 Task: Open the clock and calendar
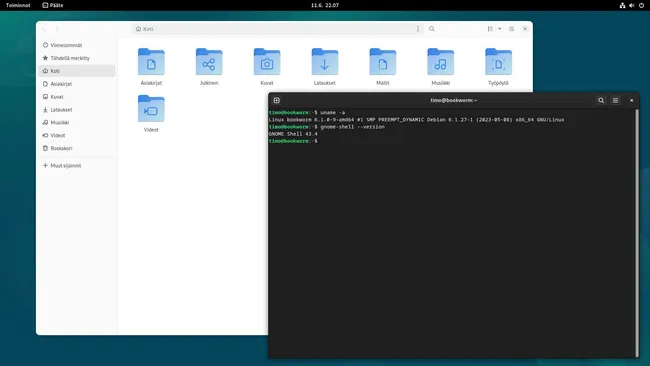pos(325,5)
